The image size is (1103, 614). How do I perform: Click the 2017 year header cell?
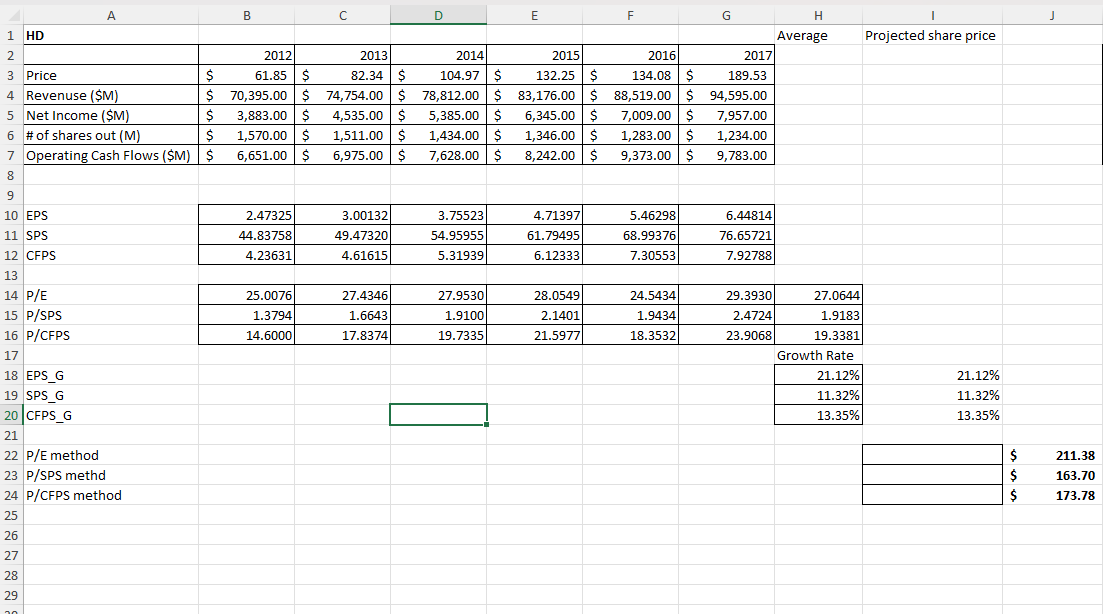click(726, 55)
